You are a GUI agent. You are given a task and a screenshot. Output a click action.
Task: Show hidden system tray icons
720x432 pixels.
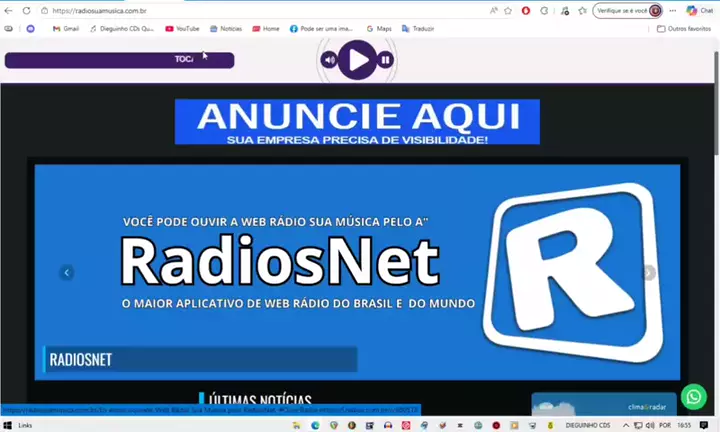625,425
